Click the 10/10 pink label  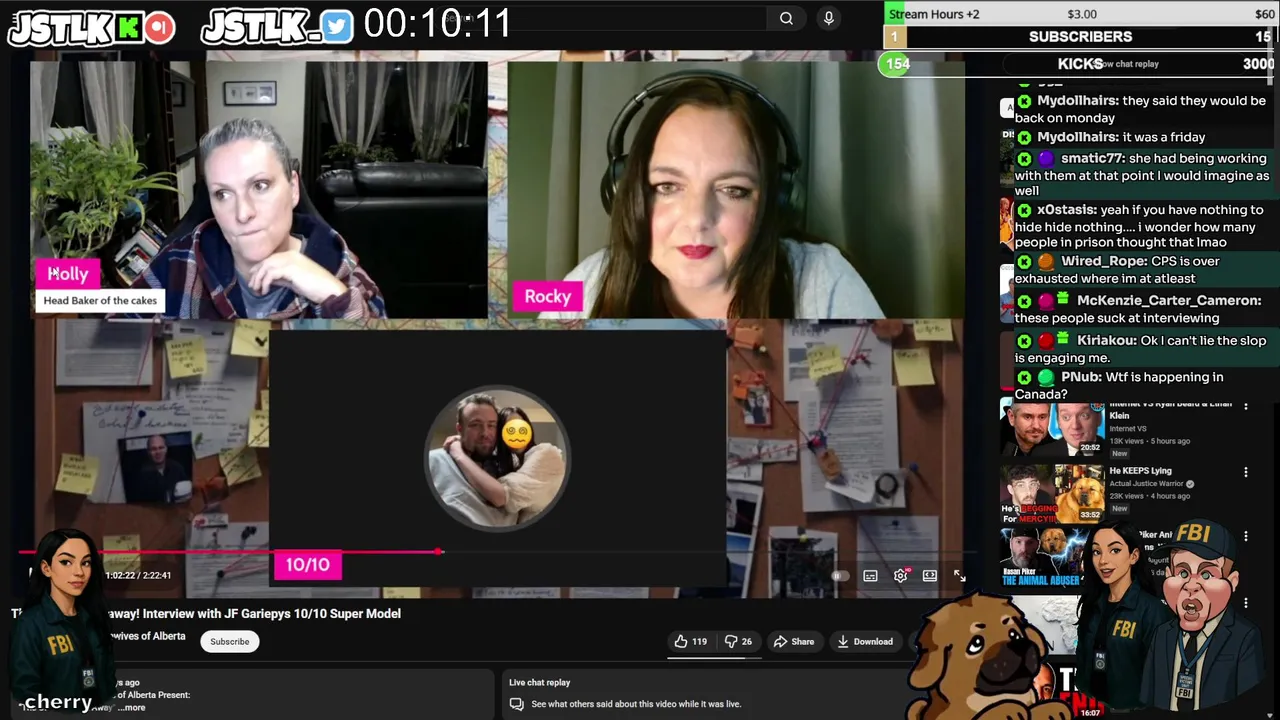(308, 565)
